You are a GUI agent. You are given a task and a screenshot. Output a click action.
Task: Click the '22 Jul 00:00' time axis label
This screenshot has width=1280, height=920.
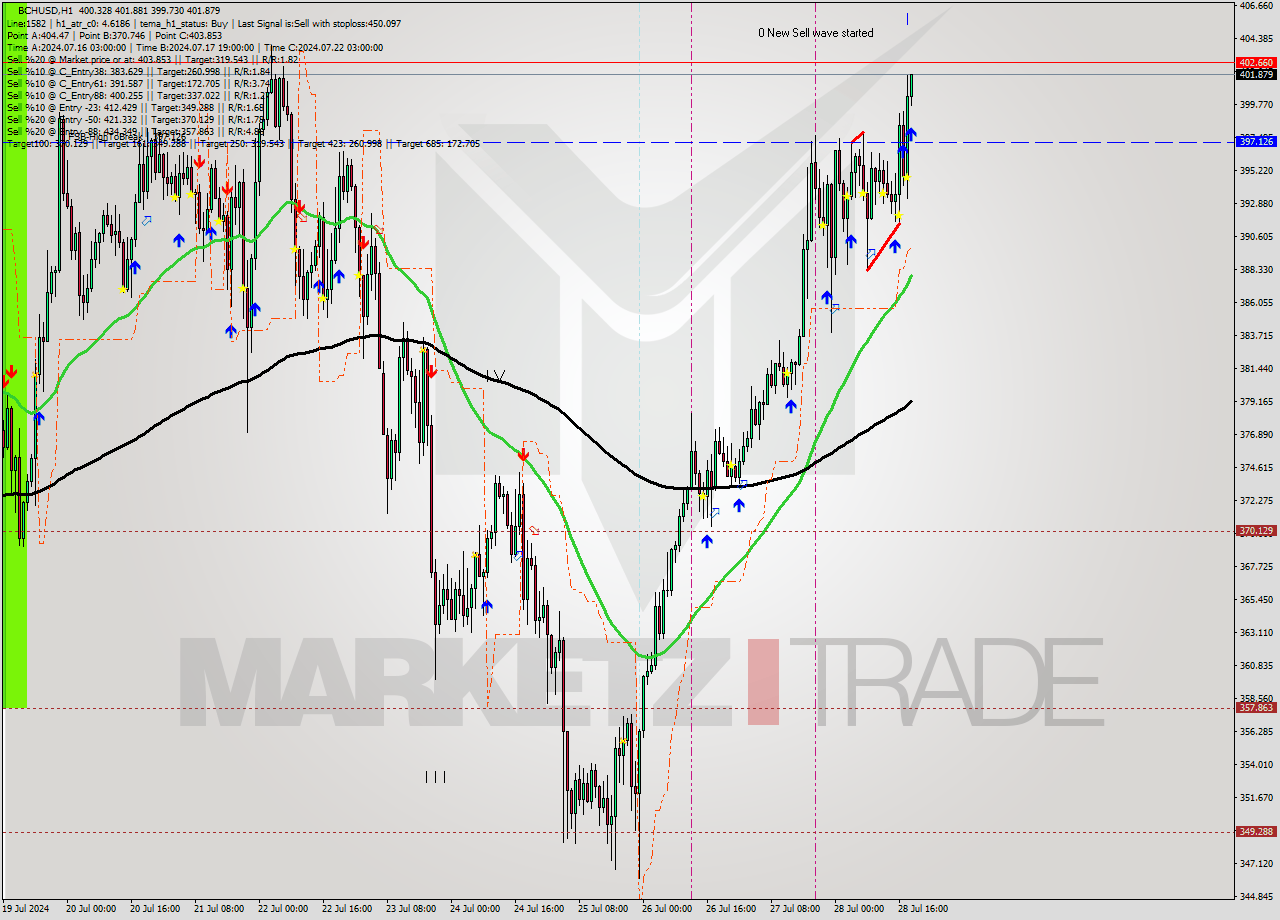click(283, 909)
